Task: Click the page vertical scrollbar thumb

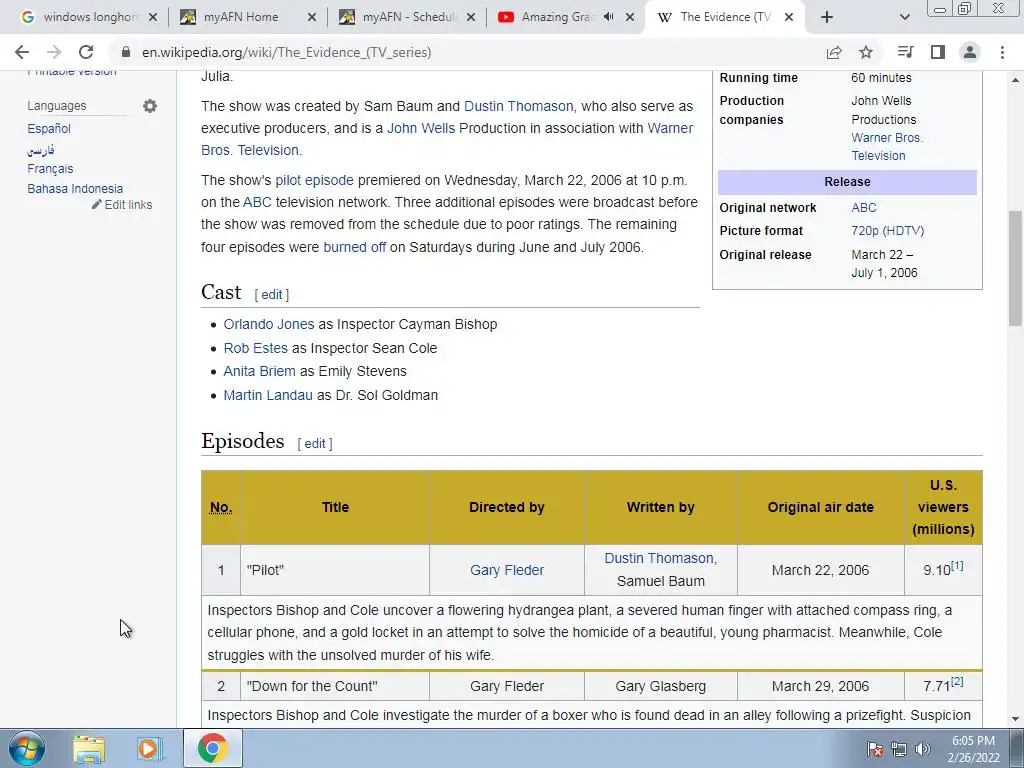Action: (x=1015, y=268)
